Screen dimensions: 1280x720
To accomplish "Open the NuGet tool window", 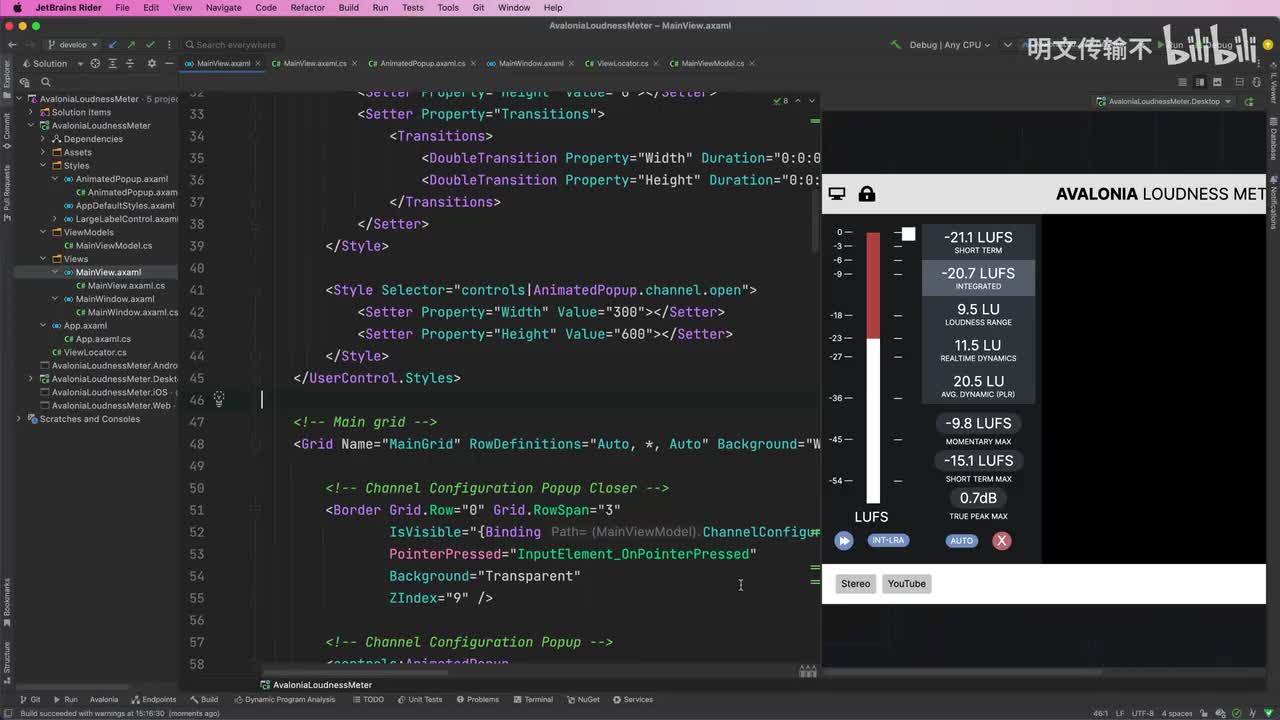I will click(x=582, y=700).
